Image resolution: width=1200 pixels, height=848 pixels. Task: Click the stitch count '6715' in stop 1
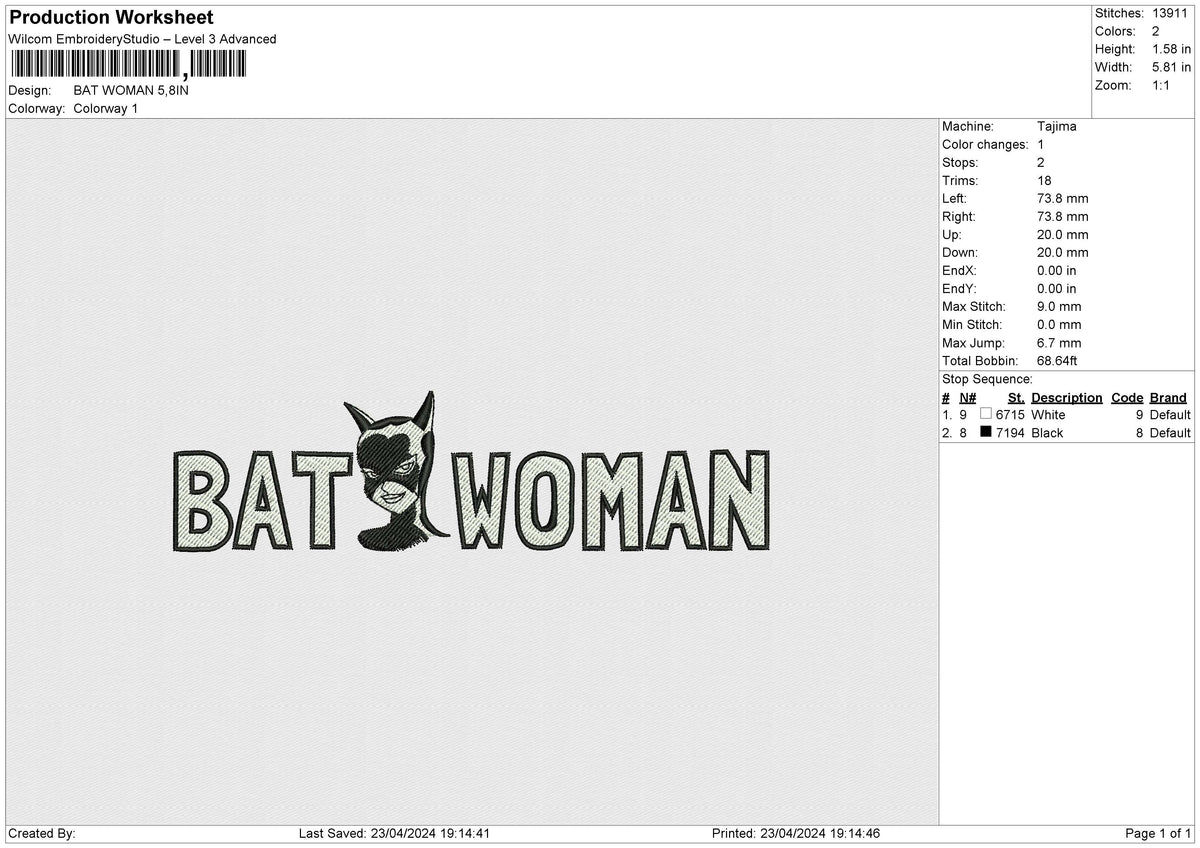1011,414
